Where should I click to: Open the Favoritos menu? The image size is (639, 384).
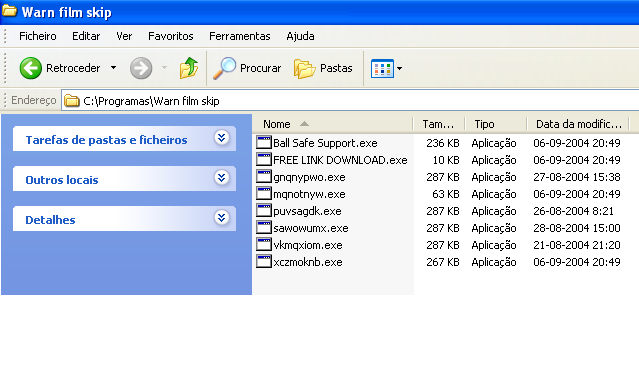171,36
